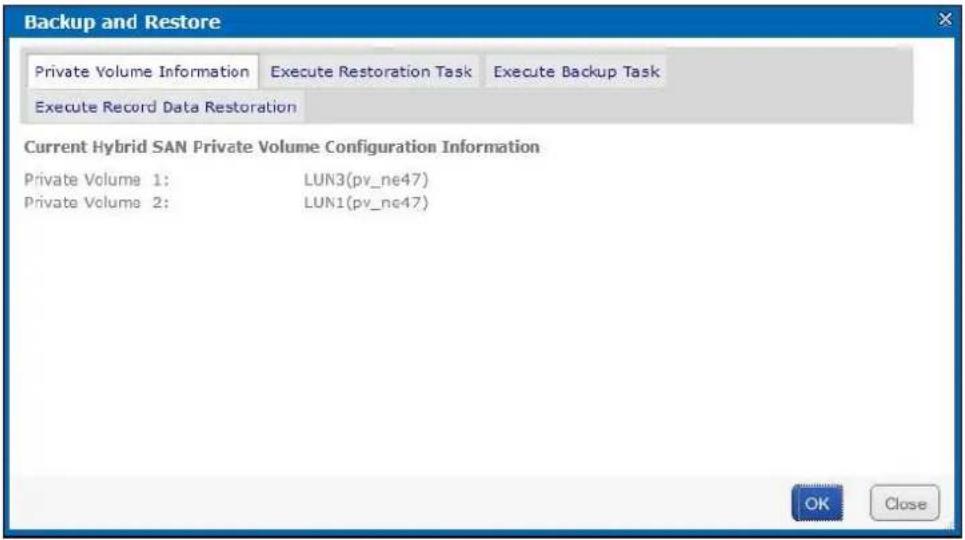Select Execute Record Data Restoration tab
Screen dimensions: 965x540
166,107
